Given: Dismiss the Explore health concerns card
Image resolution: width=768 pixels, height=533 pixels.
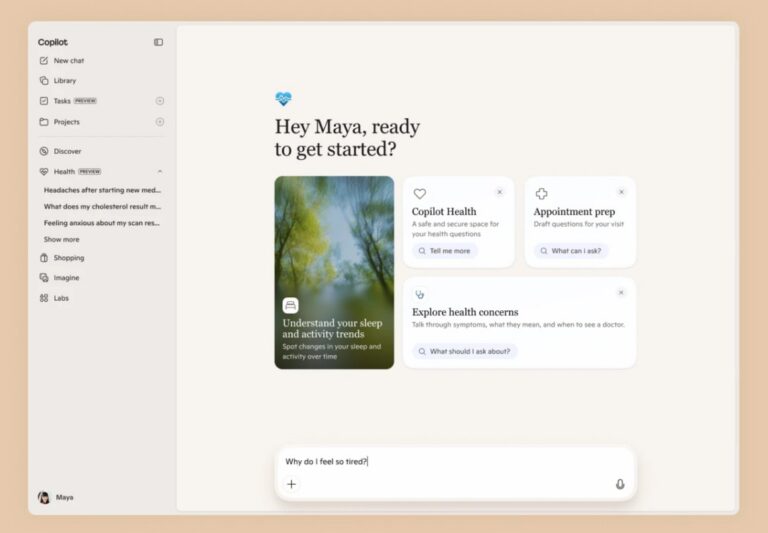Looking at the screenshot, I should coord(621,292).
